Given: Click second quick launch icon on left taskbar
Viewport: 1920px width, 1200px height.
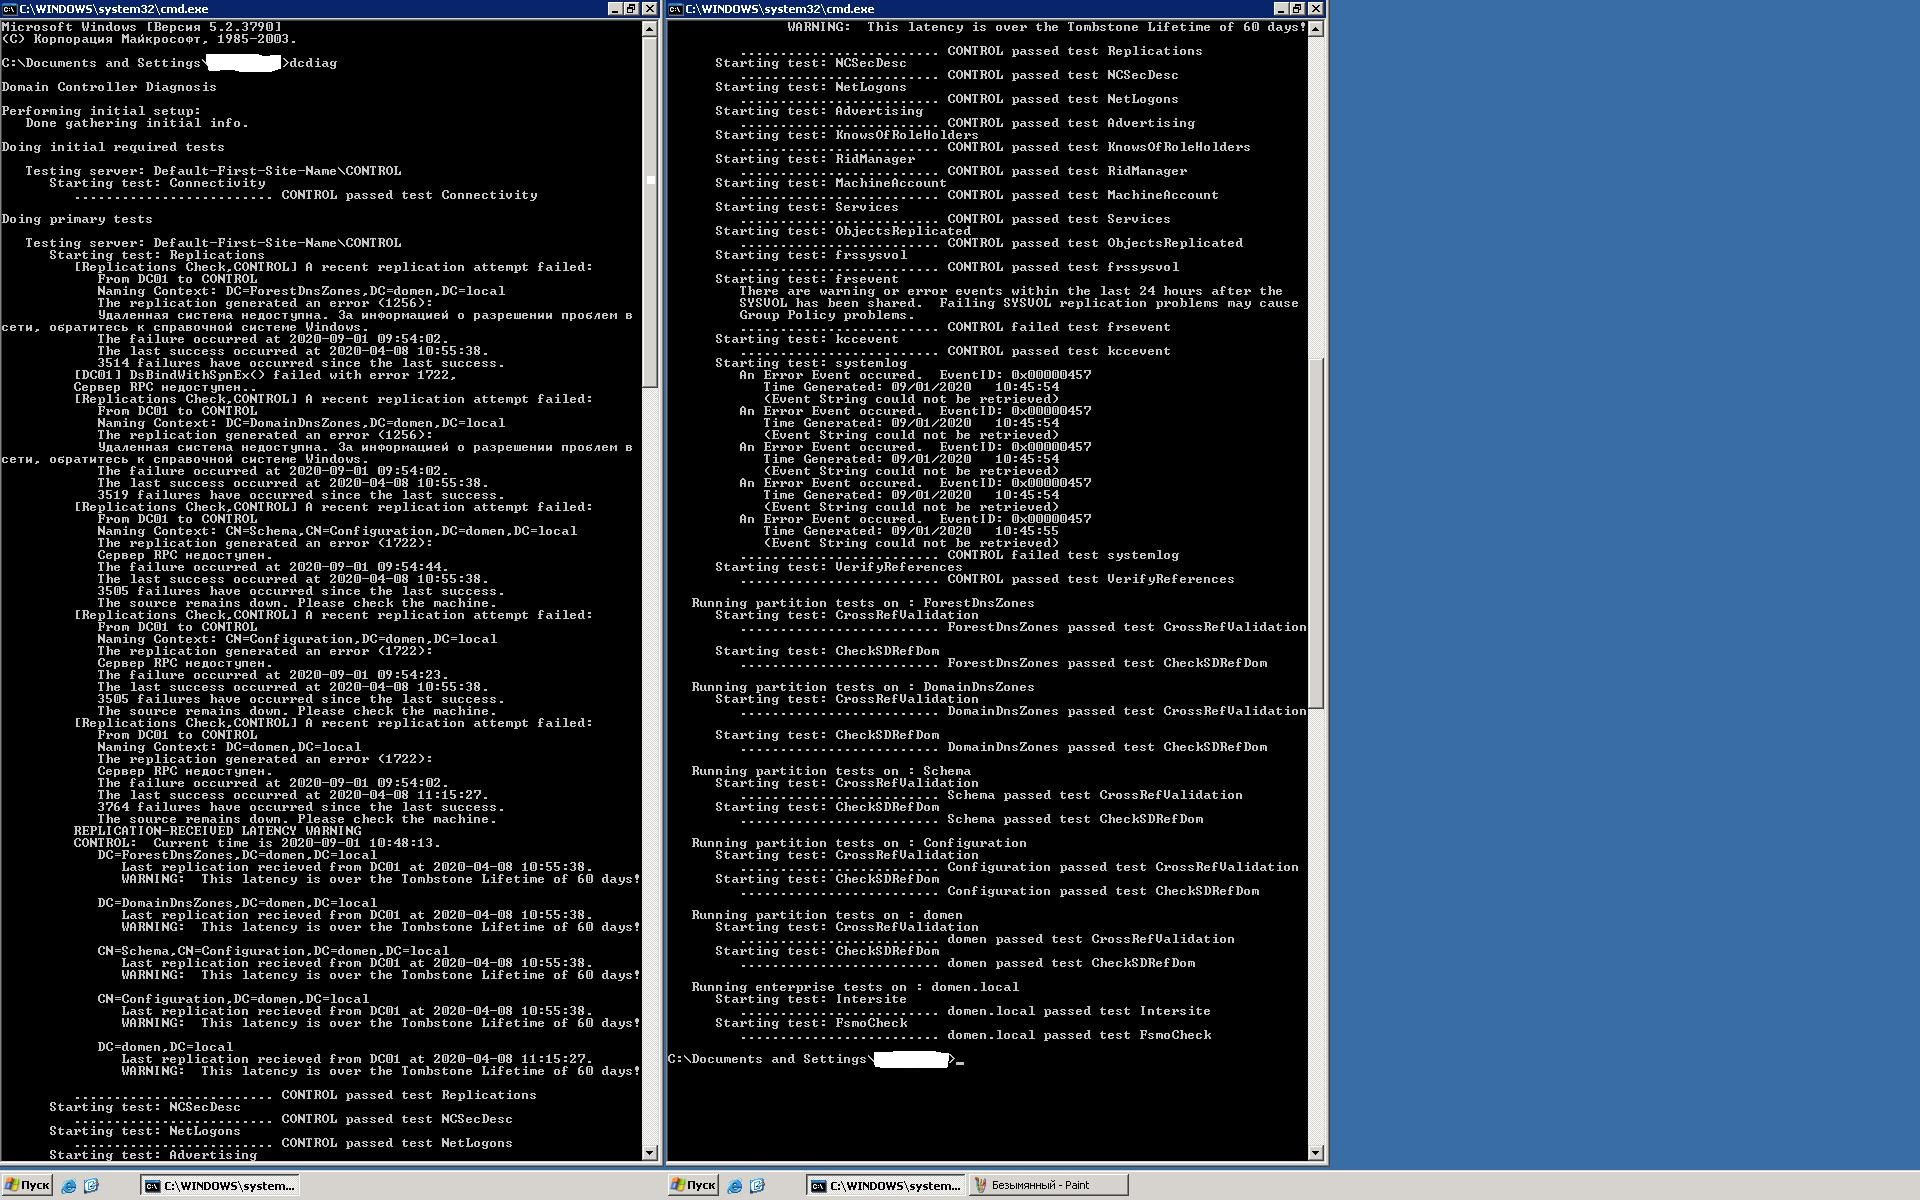Looking at the screenshot, I should tap(91, 1186).
